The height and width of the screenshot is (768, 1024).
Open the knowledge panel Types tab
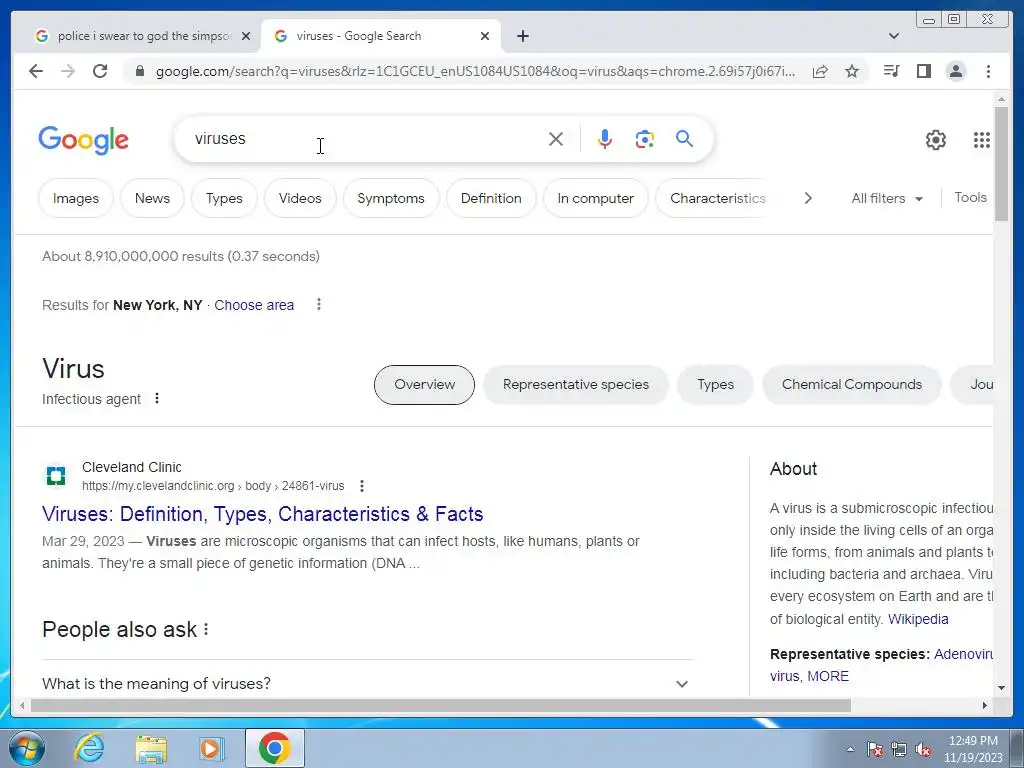(x=715, y=385)
